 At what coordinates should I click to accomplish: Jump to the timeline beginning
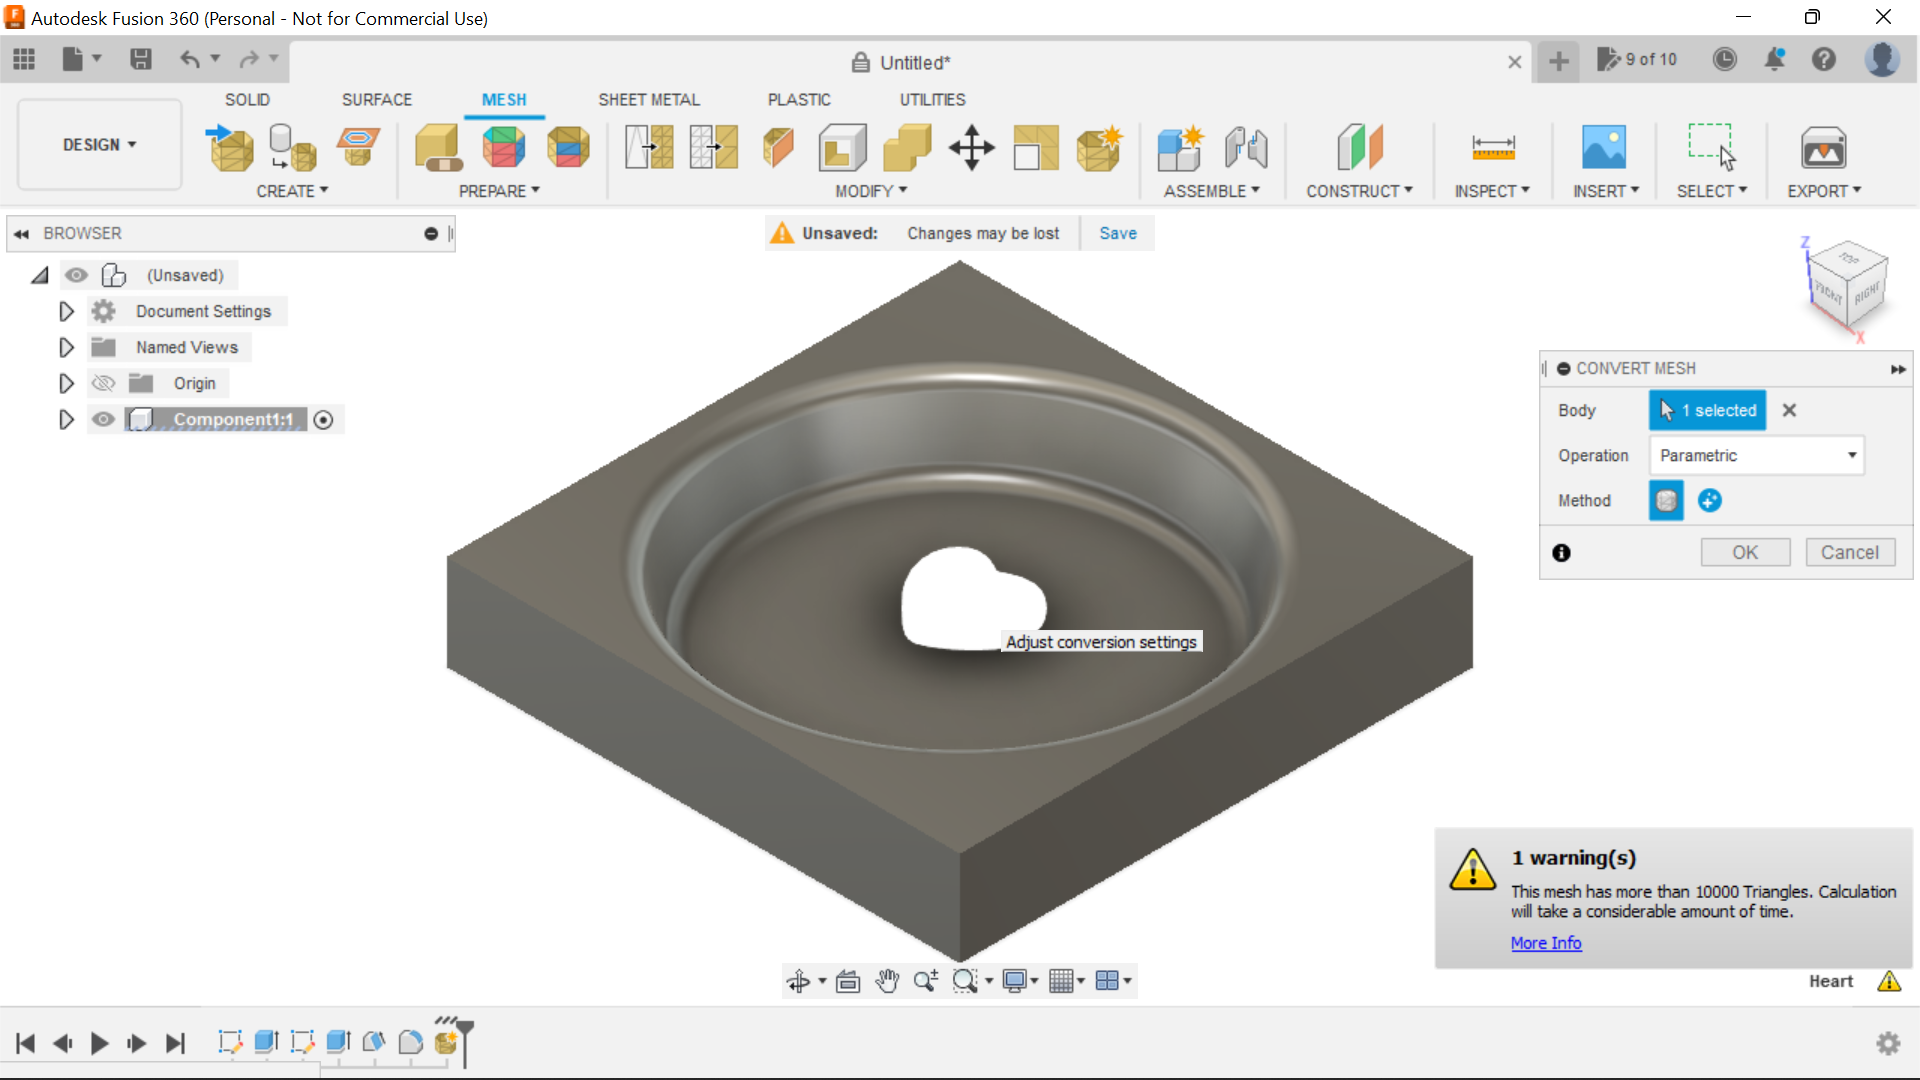(x=25, y=1044)
